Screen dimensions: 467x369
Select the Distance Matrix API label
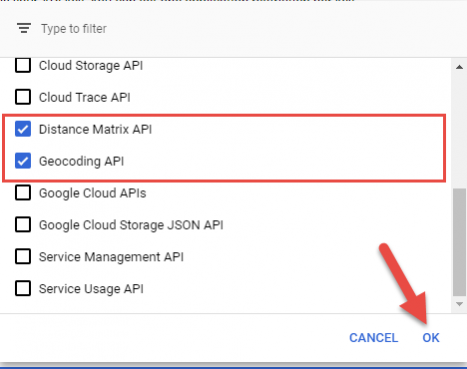coord(95,129)
